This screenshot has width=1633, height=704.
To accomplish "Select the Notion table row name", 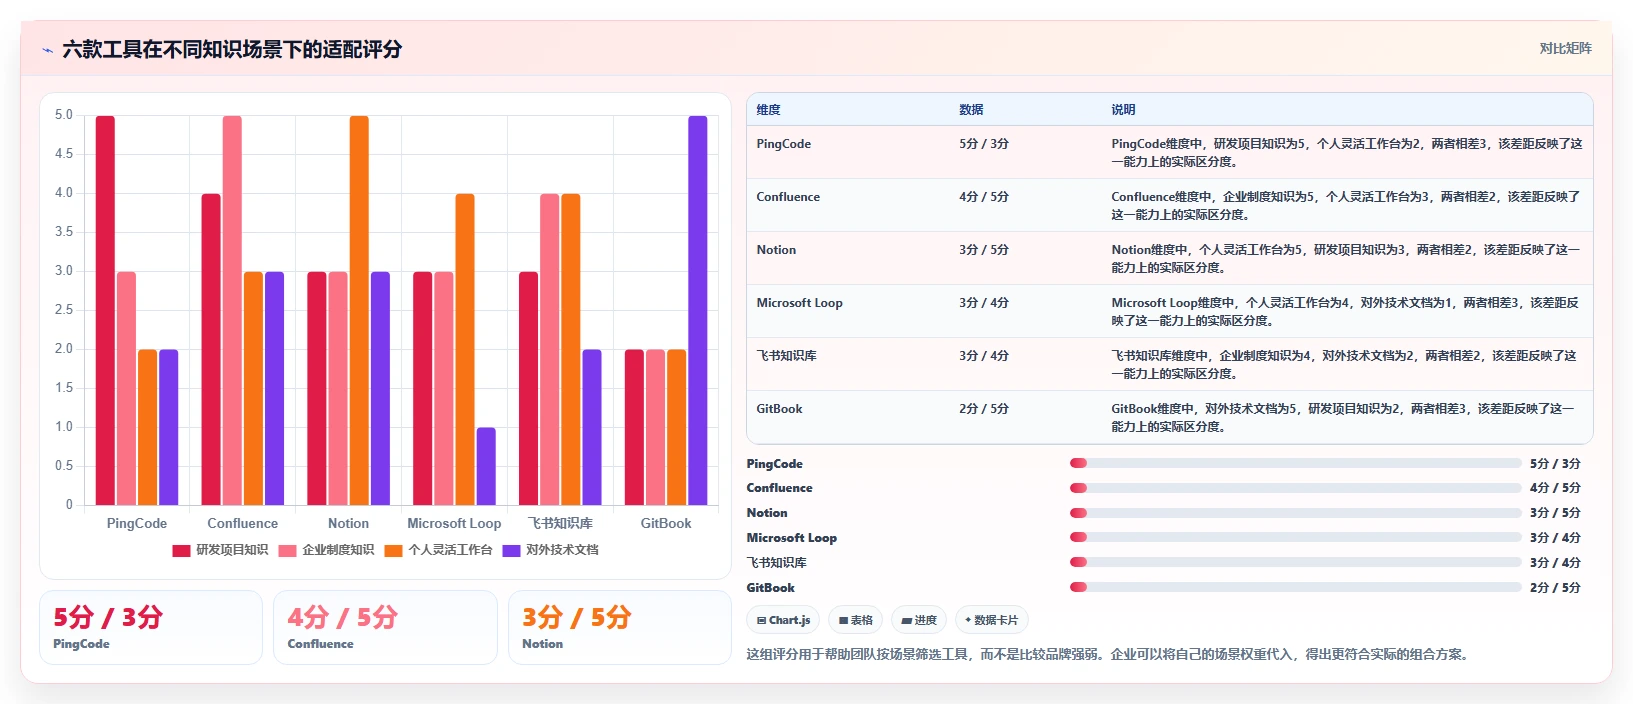I will [776, 250].
